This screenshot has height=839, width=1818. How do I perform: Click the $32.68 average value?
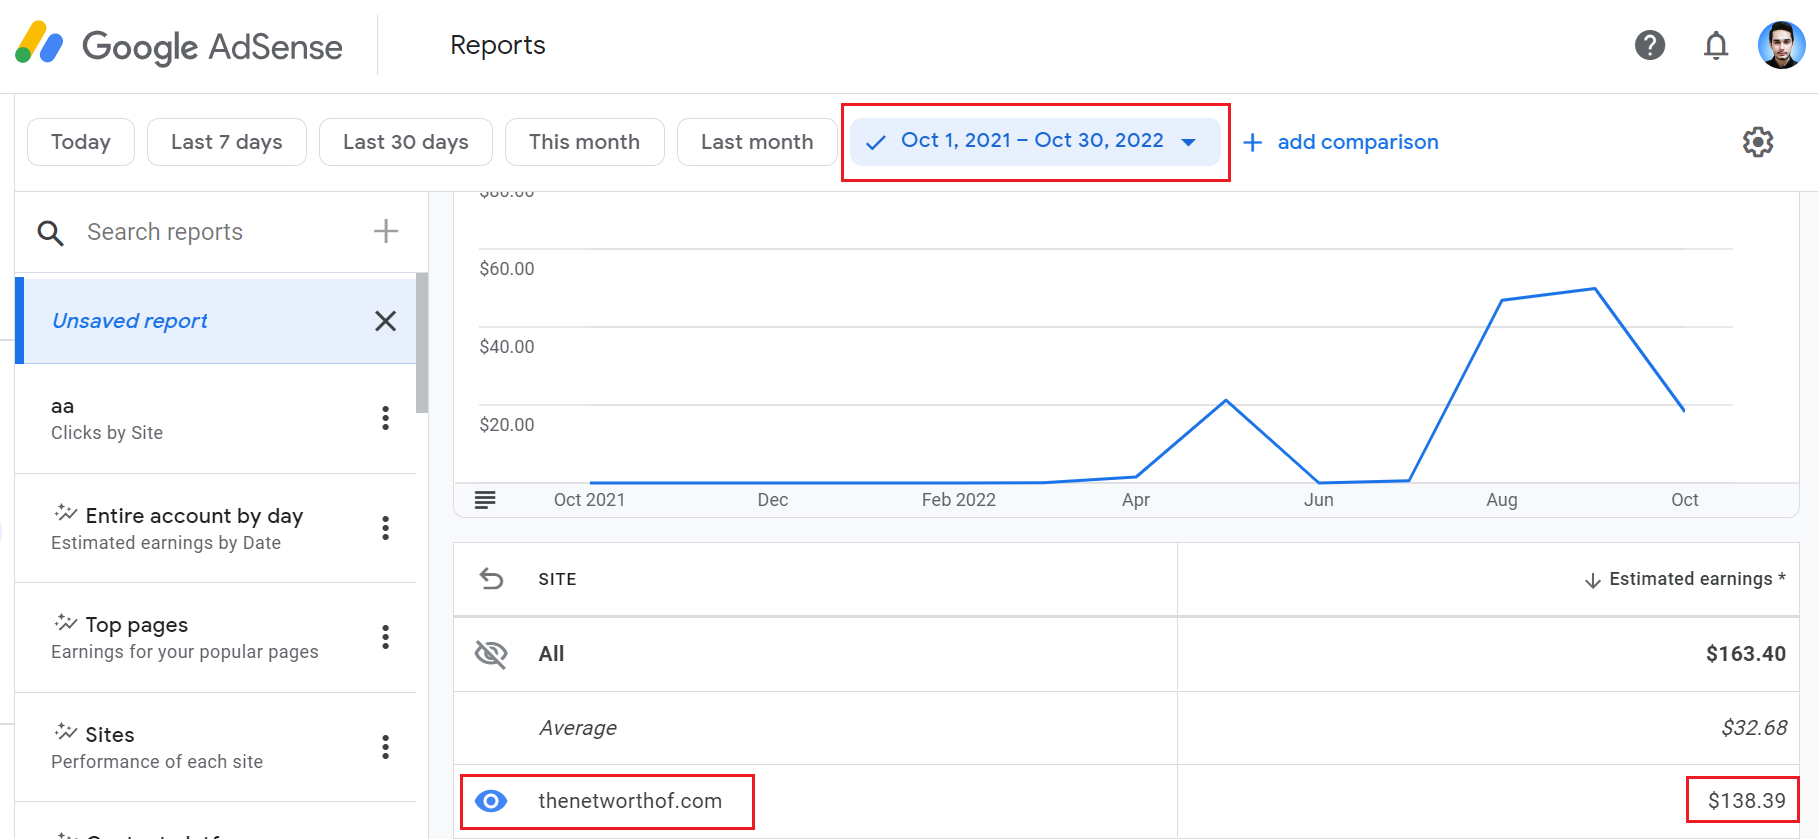[1754, 728]
